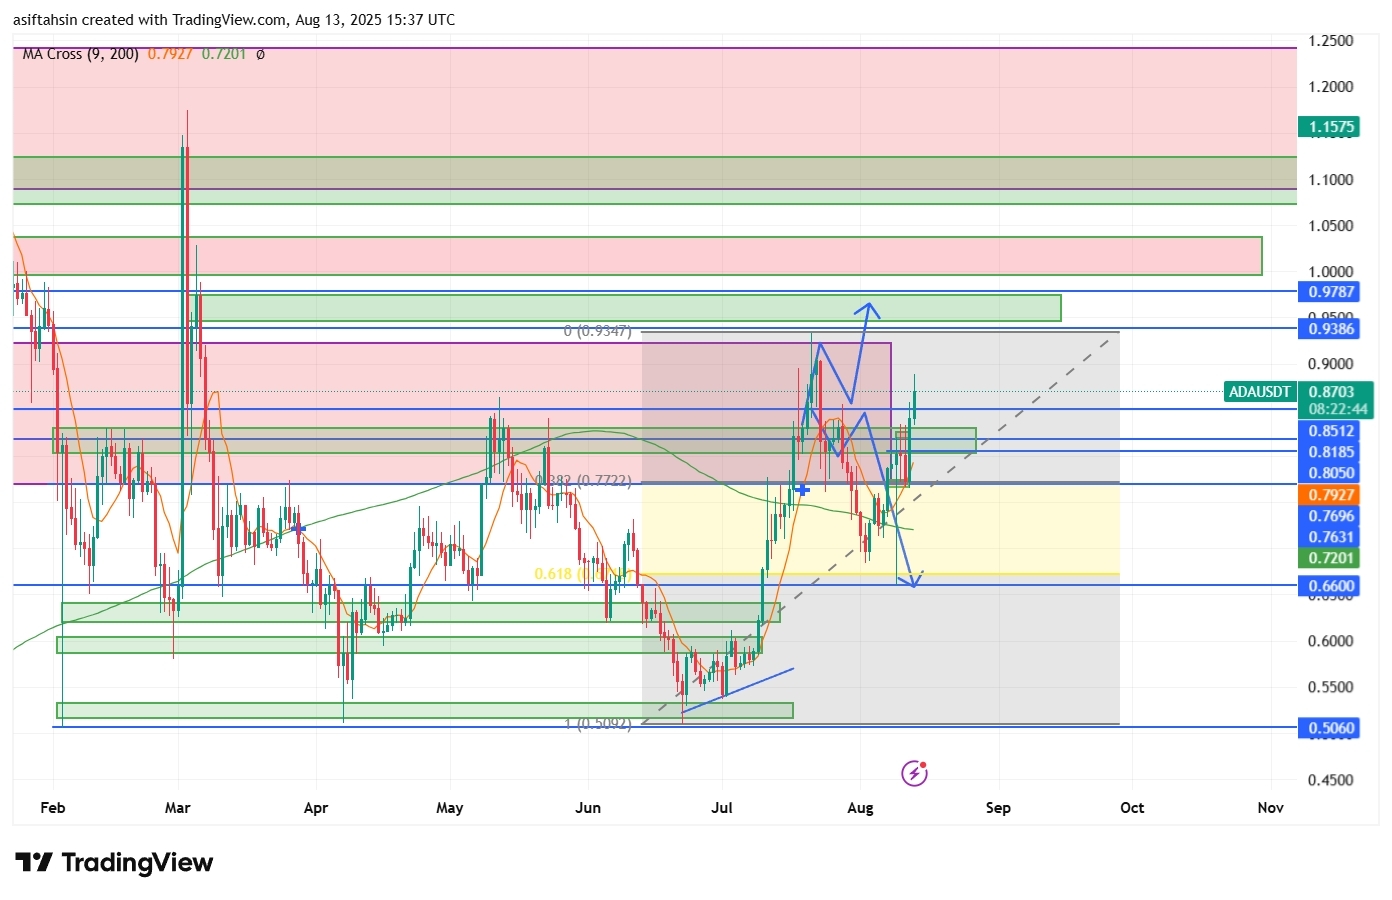Image resolution: width=1392 pixels, height=900 pixels.
Task: Click the ø symbol in the indicator legend
Action: click(260, 54)
